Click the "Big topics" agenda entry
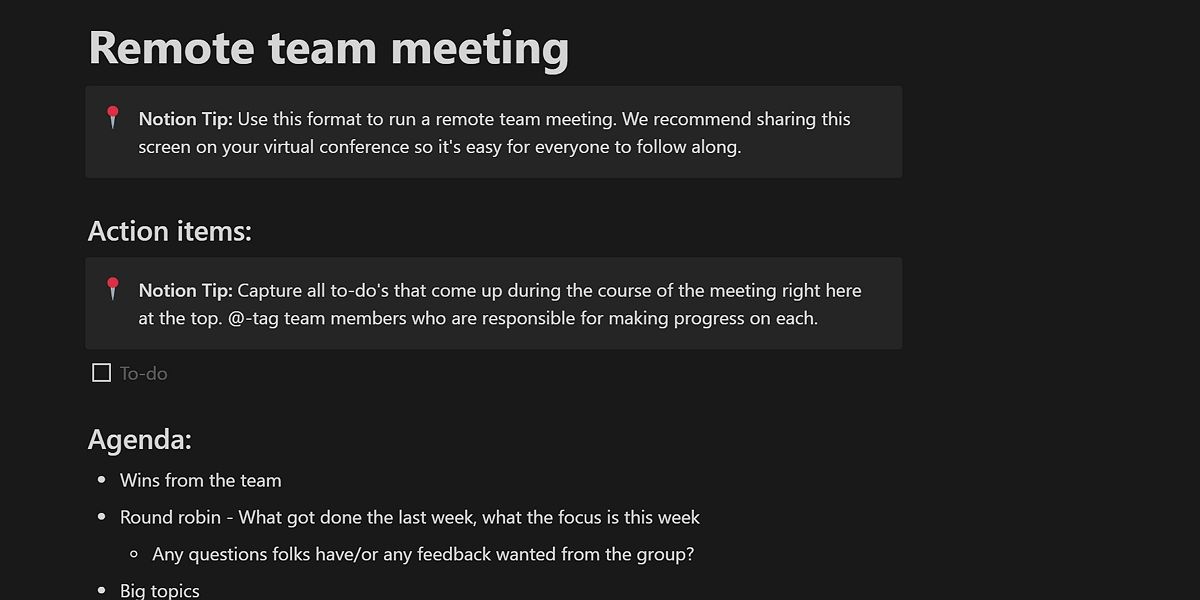This screenshot has height=600, width=1200. click(x=159, y=591)
